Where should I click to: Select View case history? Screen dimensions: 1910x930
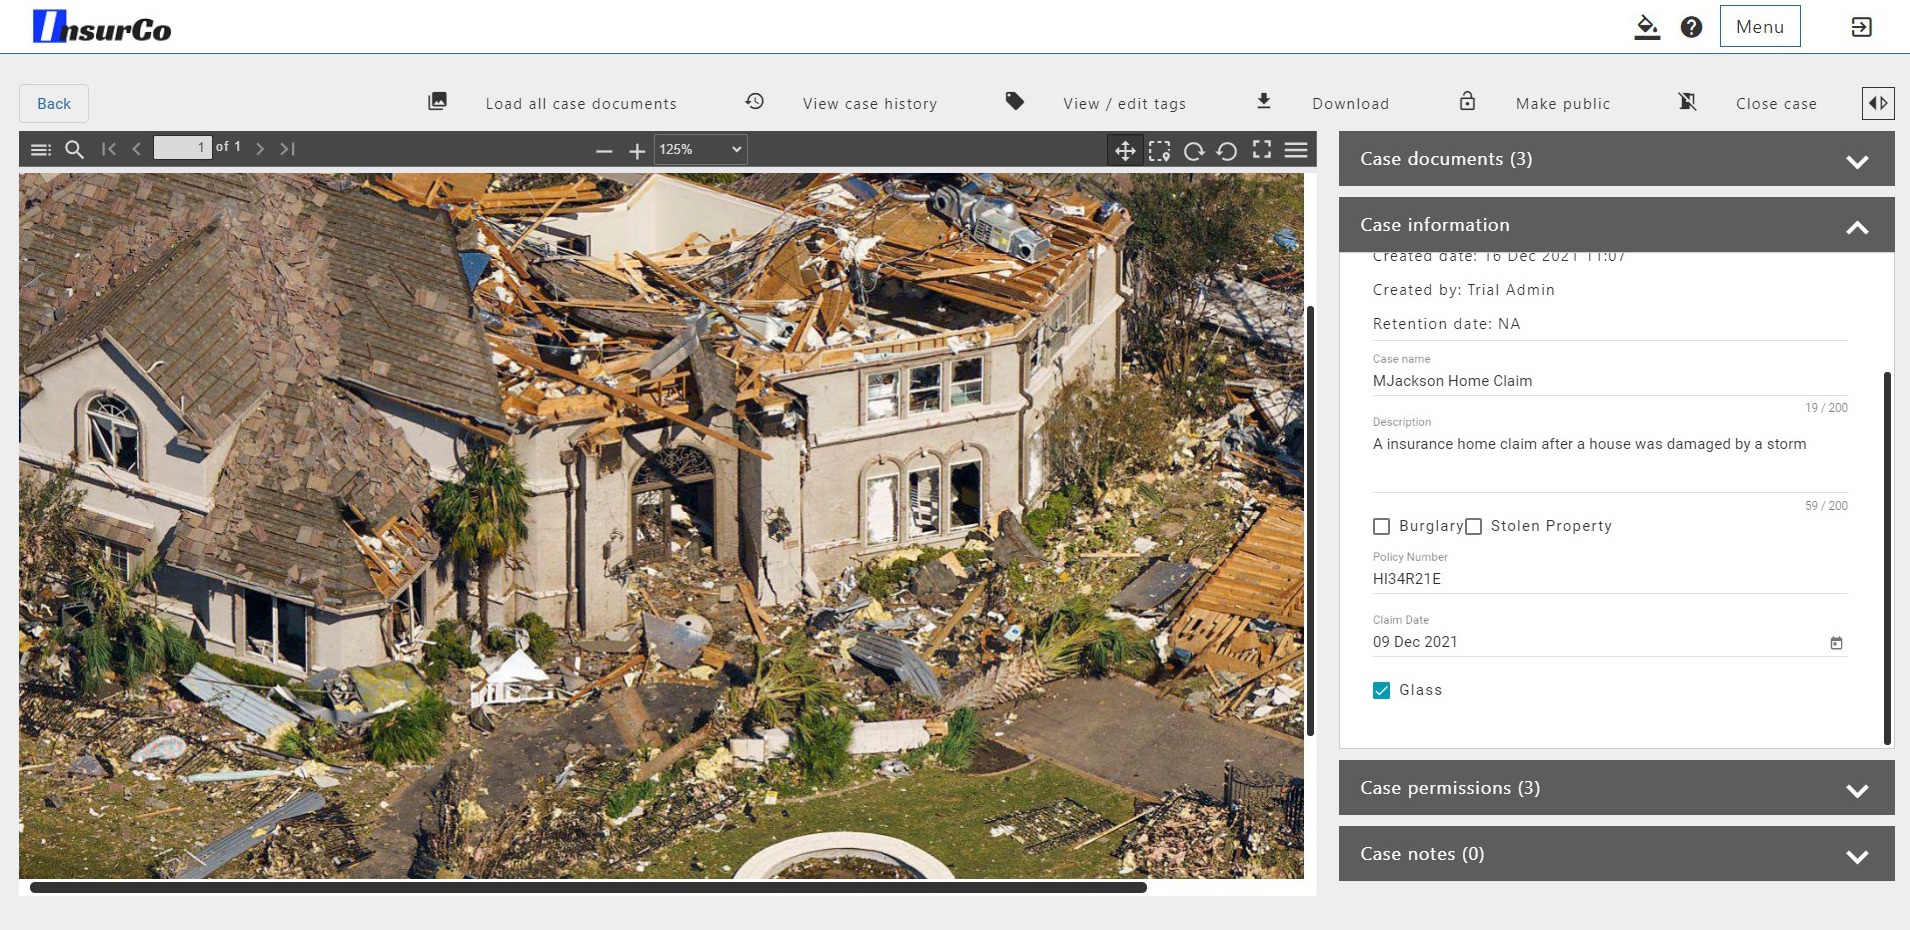(x=869, y=104)
